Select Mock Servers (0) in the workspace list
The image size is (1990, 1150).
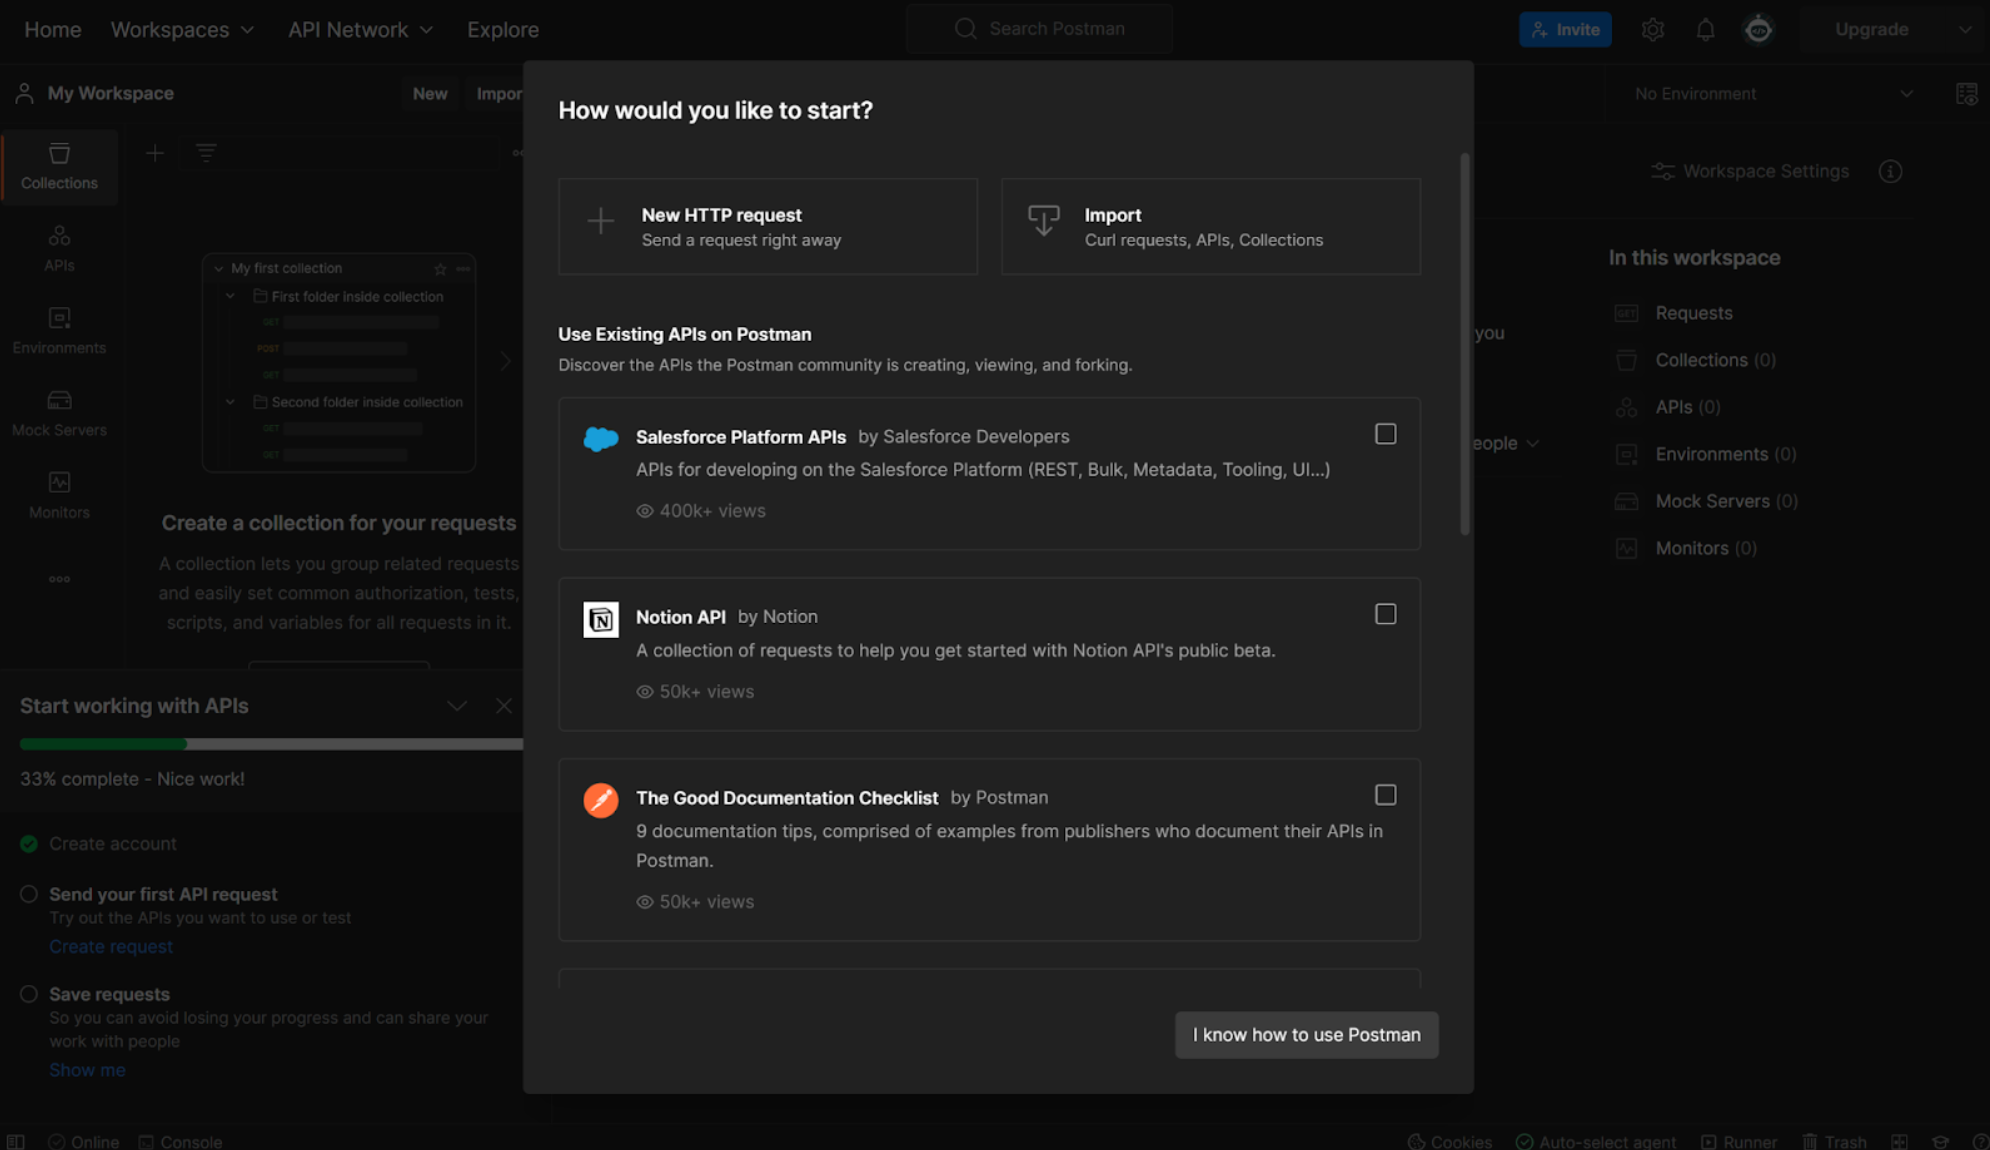click(1726, 501)
